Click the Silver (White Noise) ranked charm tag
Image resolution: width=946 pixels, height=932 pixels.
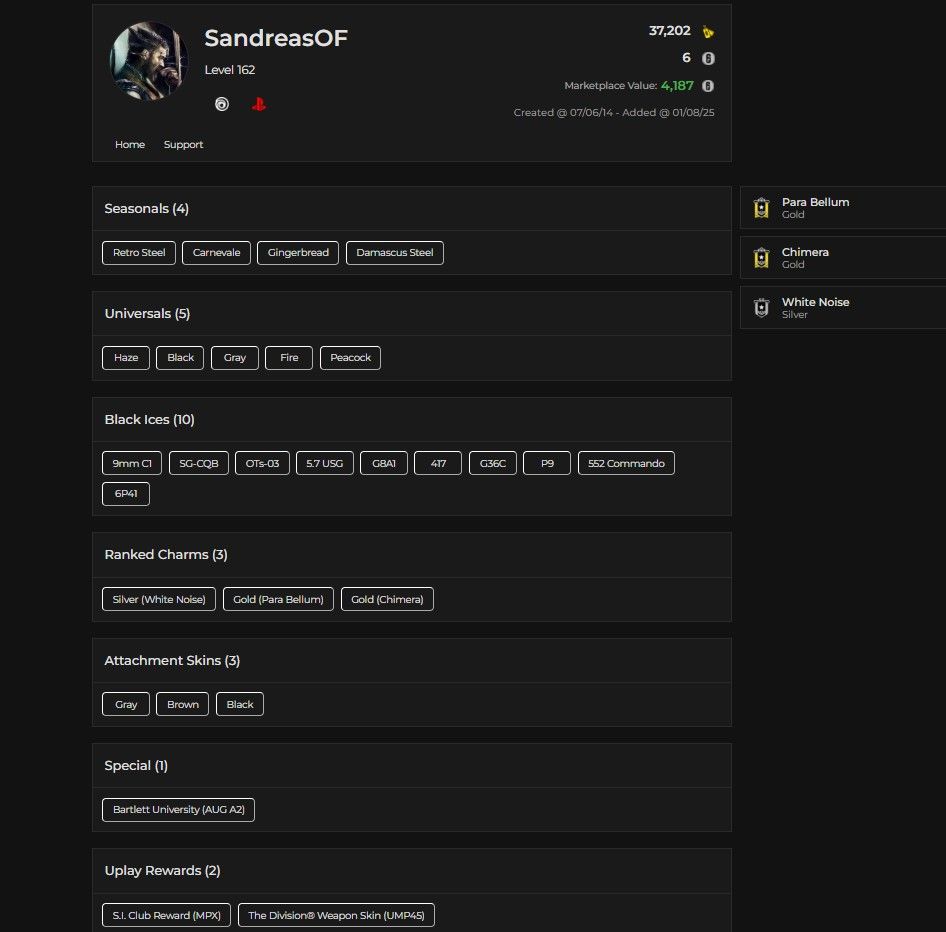pyautogui.click(x=159, y=599)
